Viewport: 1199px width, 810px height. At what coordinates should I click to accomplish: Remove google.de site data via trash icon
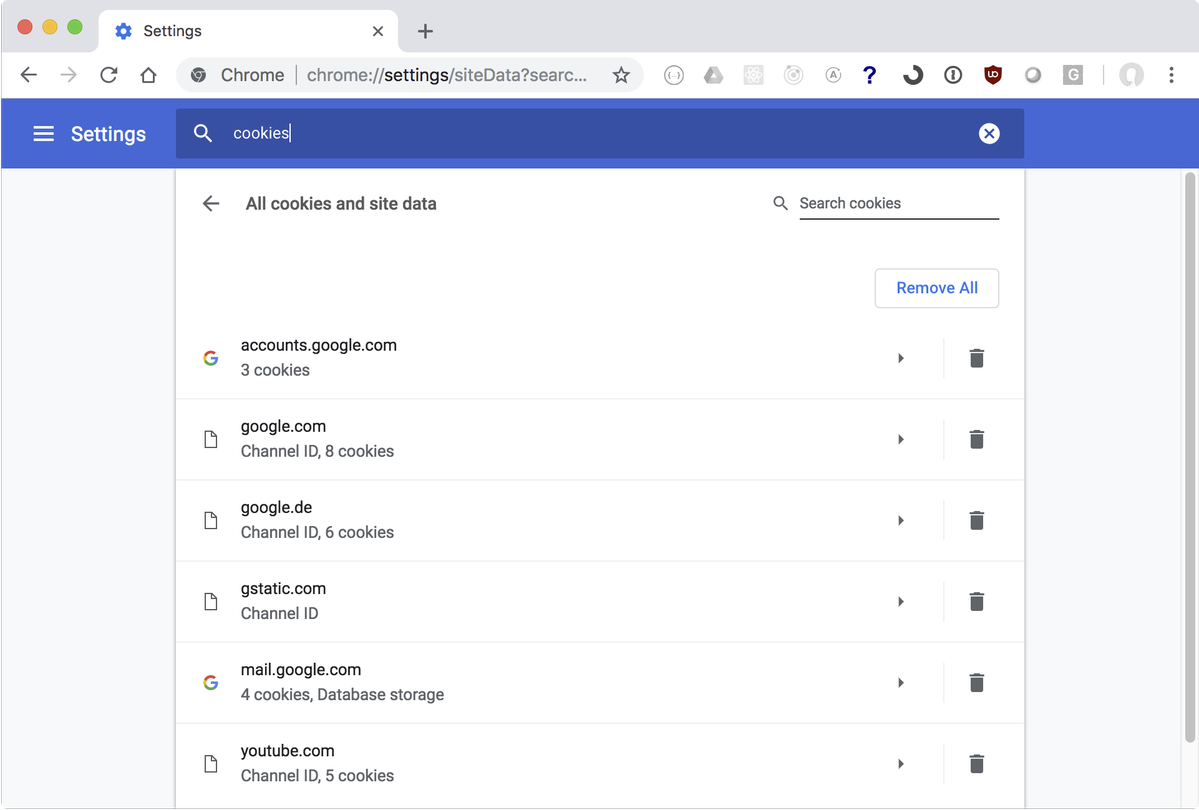977,520
